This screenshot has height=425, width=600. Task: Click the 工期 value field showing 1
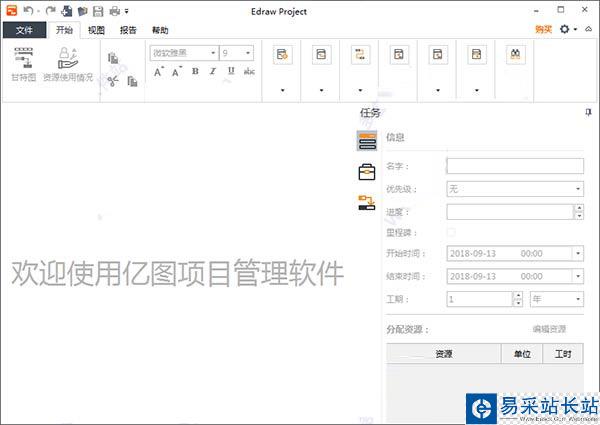click(x=479, y=299)
